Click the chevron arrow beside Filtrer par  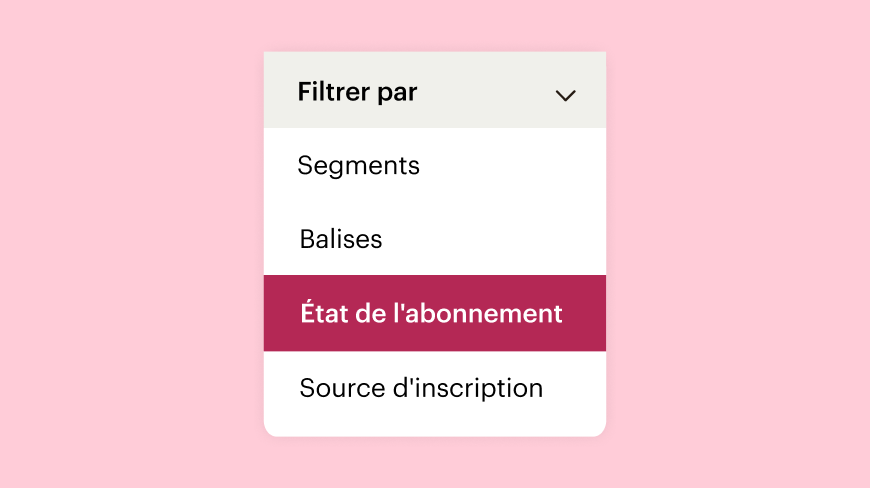565,95
